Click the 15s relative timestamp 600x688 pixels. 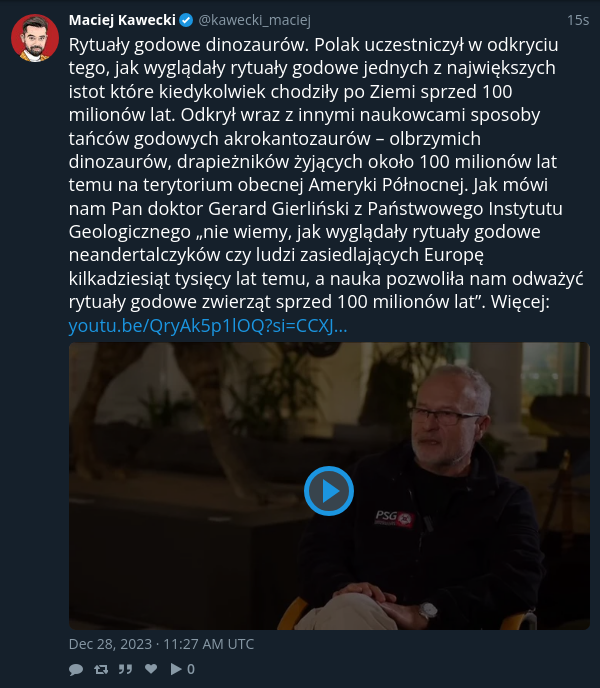click(x=578, y=20)
